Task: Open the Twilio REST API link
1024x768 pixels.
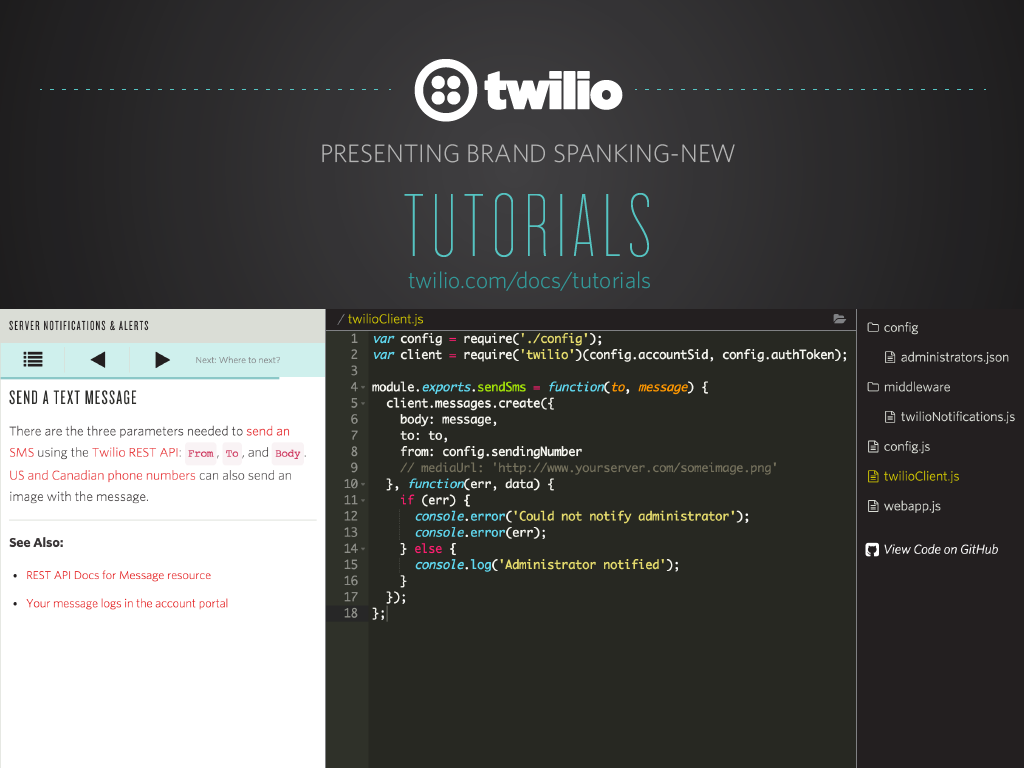Action: [x=136, y=453]
